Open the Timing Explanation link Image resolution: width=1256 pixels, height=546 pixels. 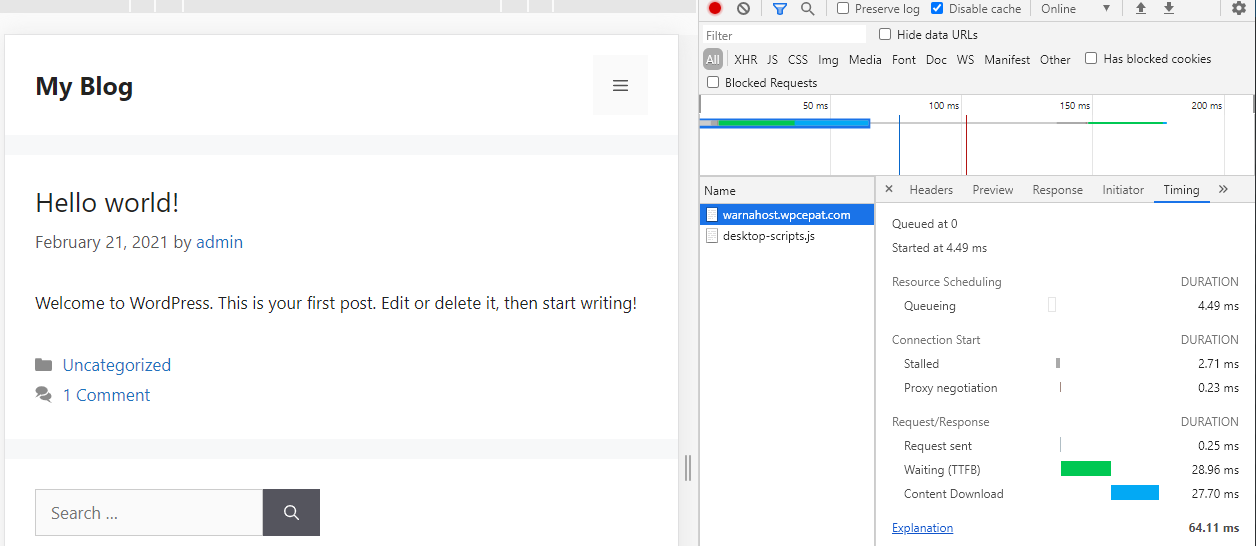click(922, 528)
